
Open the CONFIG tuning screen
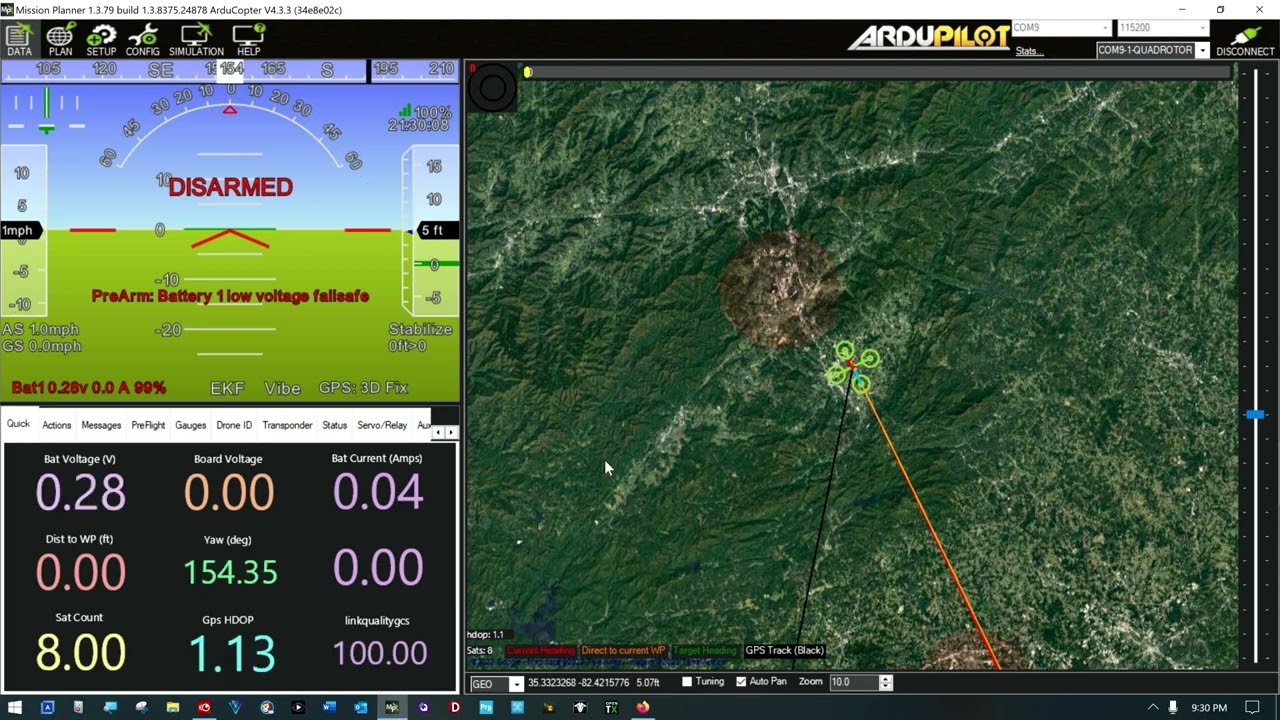pyautogui.click(x=143, y=39)
